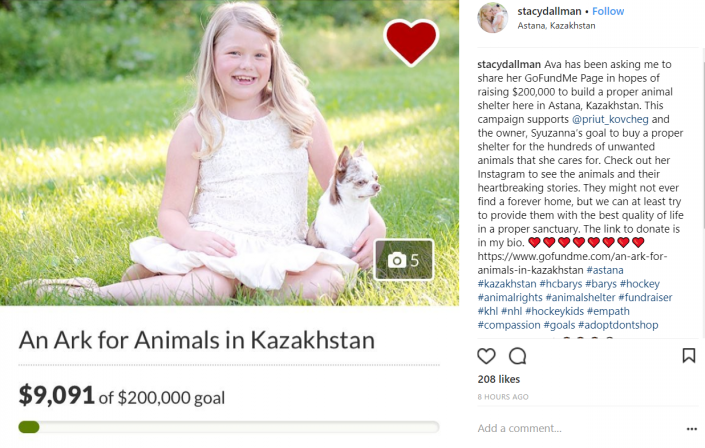Click the 8 hours ago timestamp
Image resolution: width=705 pixels, height=448 pixels.
pos(504,397)
